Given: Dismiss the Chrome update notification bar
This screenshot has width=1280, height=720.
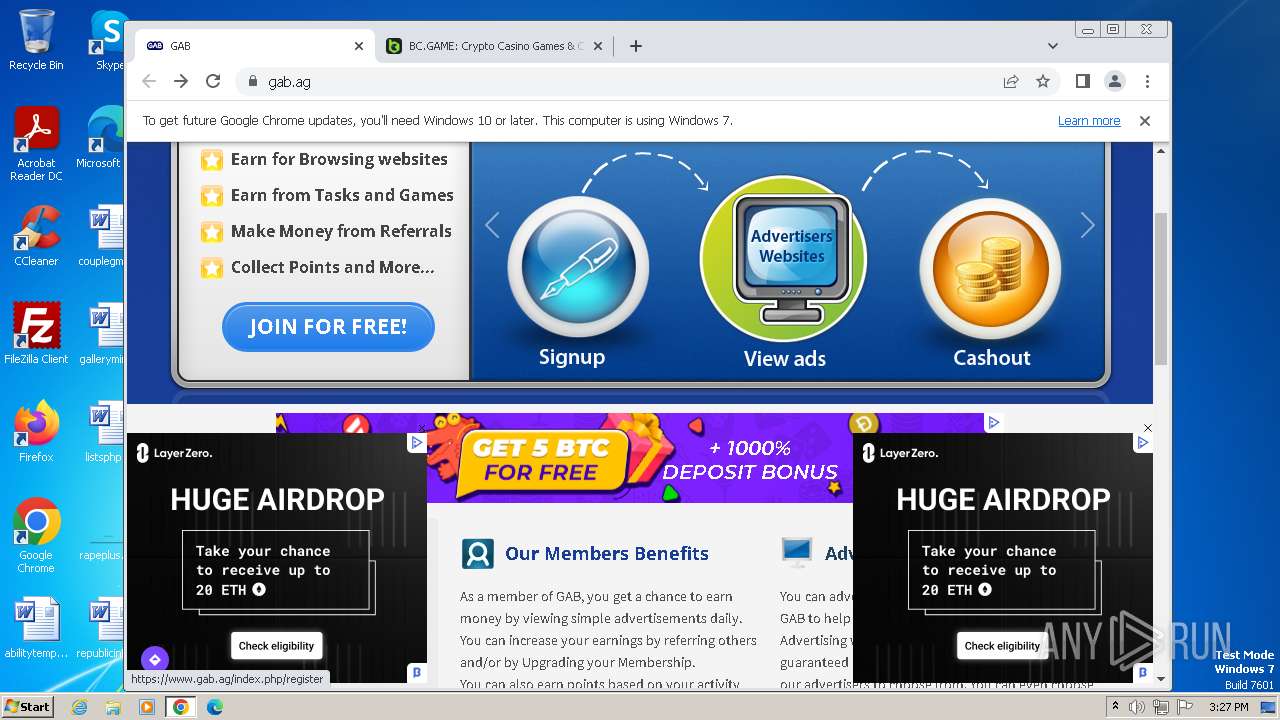Looking at the screenshot, I should tap(1145, 121).
